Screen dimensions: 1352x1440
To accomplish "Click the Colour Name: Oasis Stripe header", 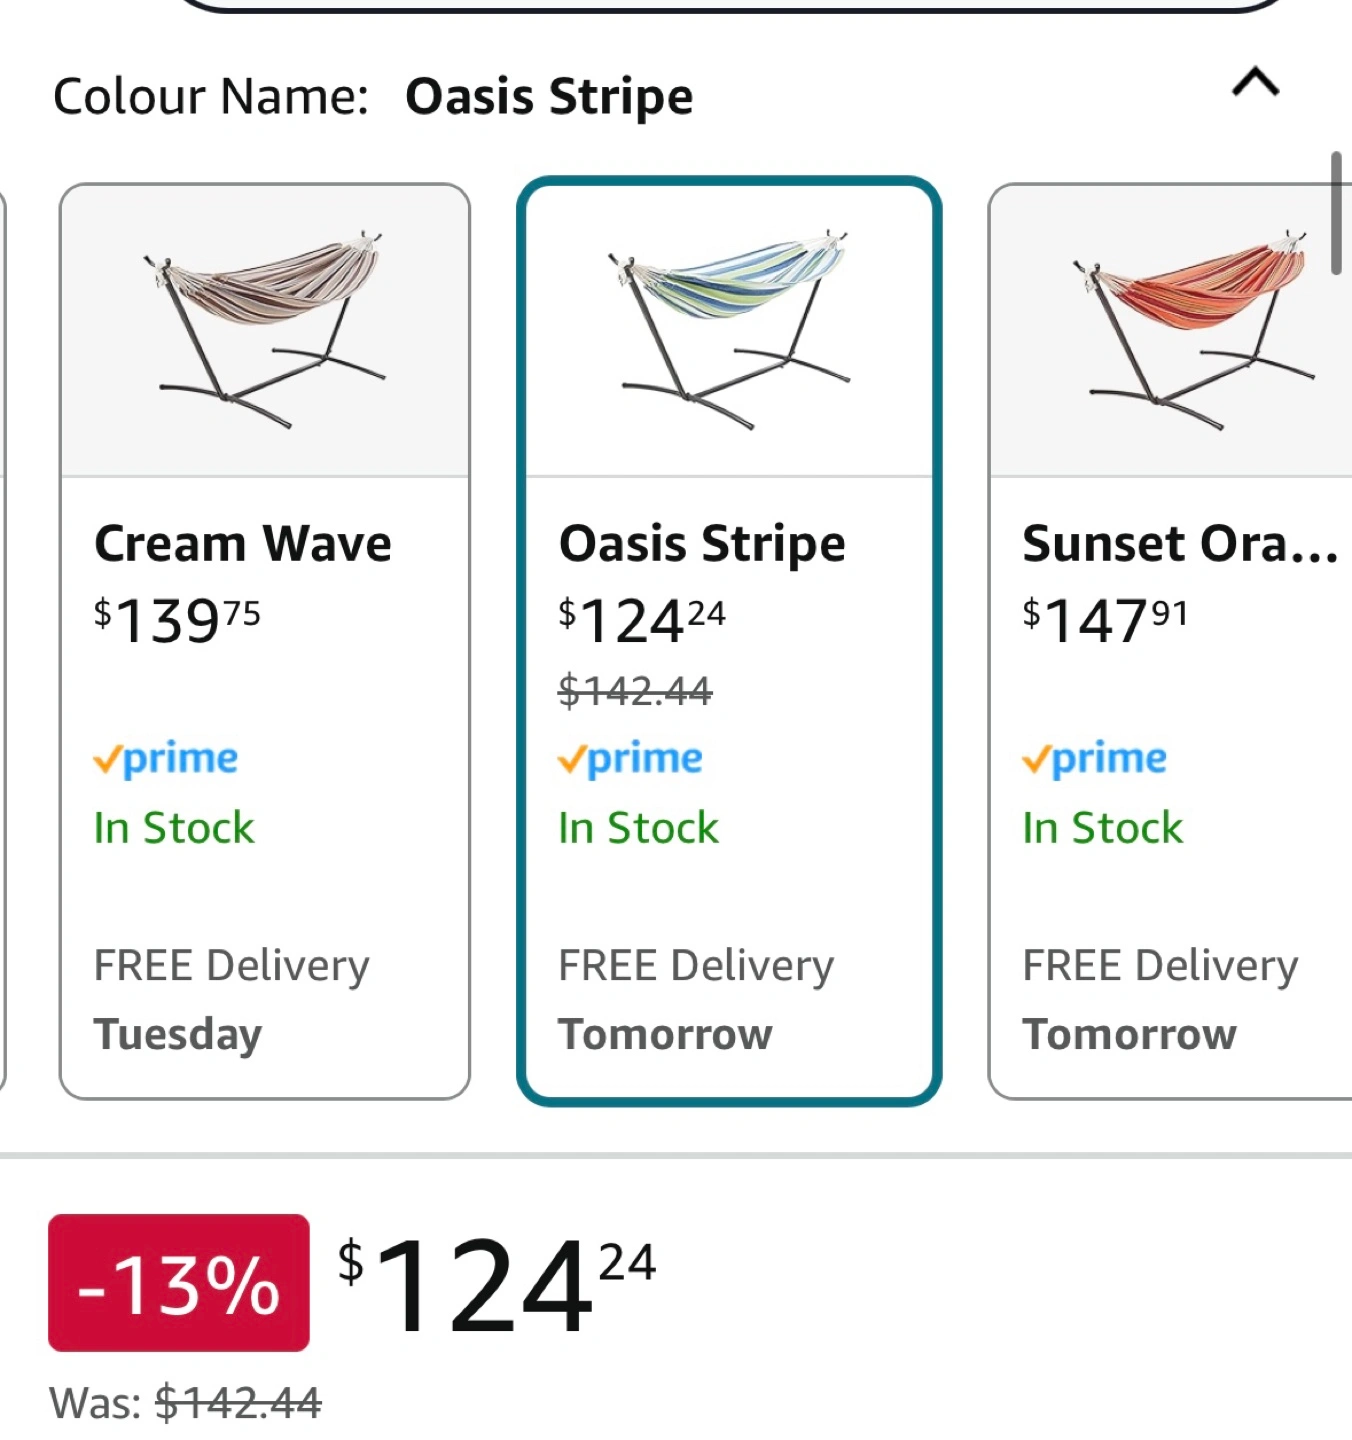I will [x=373, y=97].
